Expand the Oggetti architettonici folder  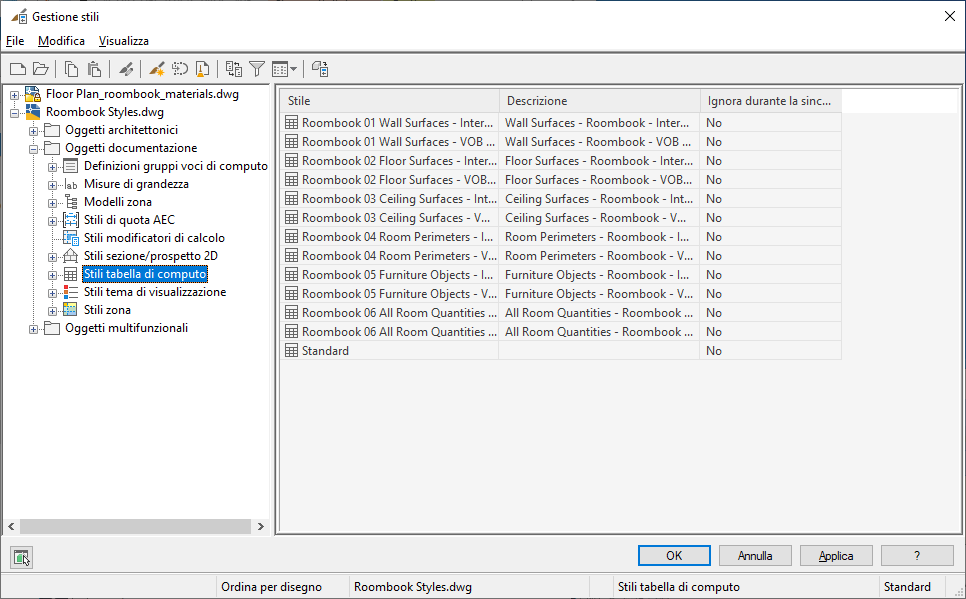(x=33, y=131)
